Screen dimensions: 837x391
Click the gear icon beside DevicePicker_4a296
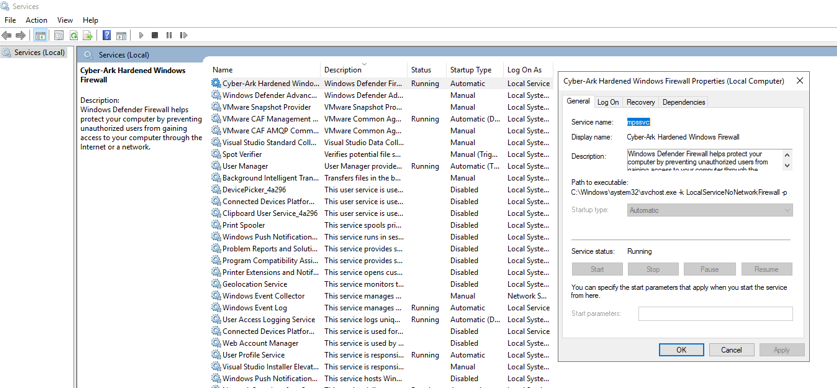click(216, 190)
